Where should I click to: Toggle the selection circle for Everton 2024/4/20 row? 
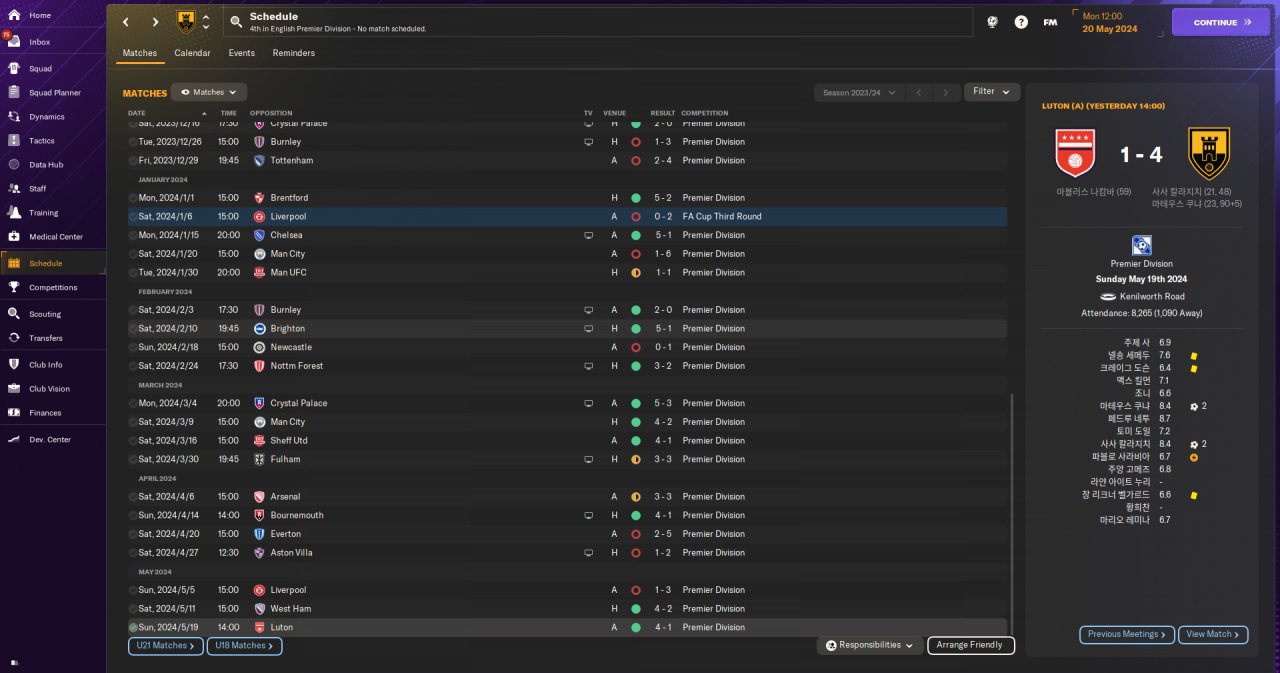(x=133, y=534)
